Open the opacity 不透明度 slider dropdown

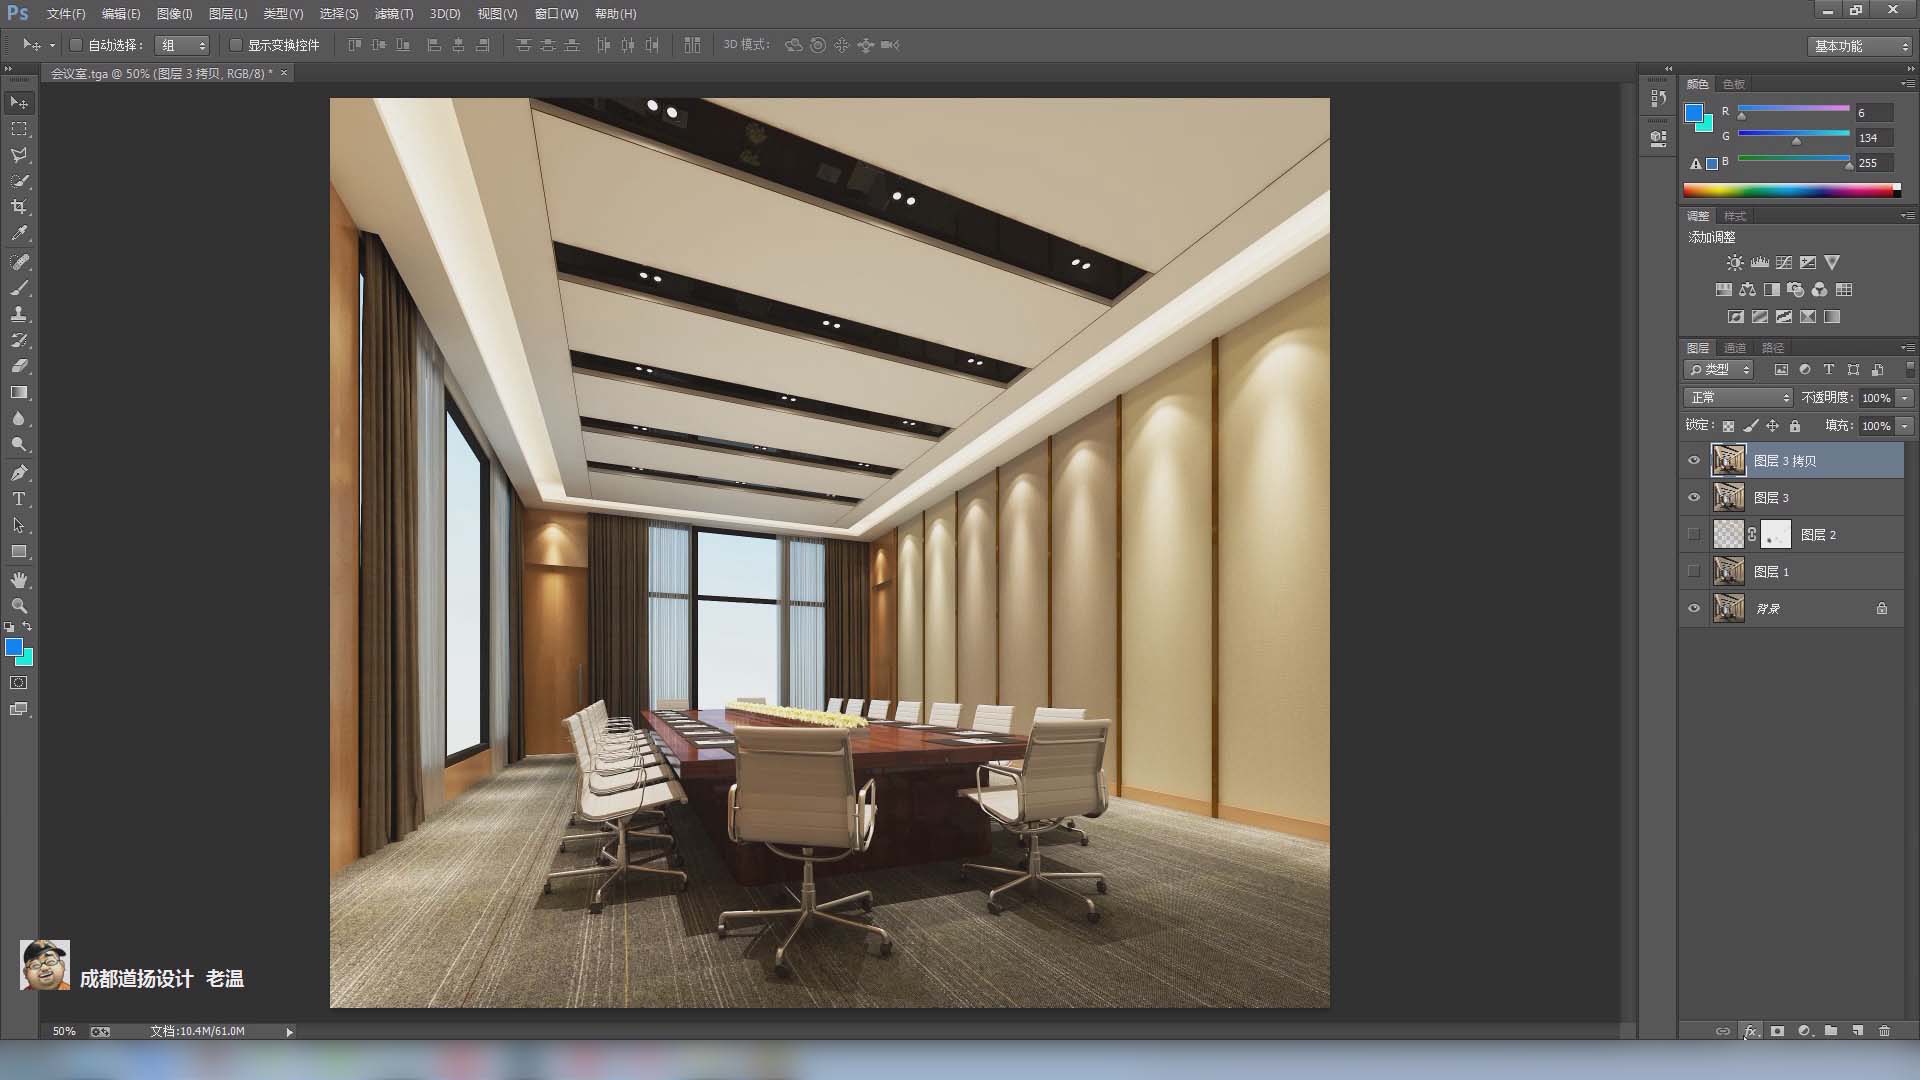(1905, 398)
